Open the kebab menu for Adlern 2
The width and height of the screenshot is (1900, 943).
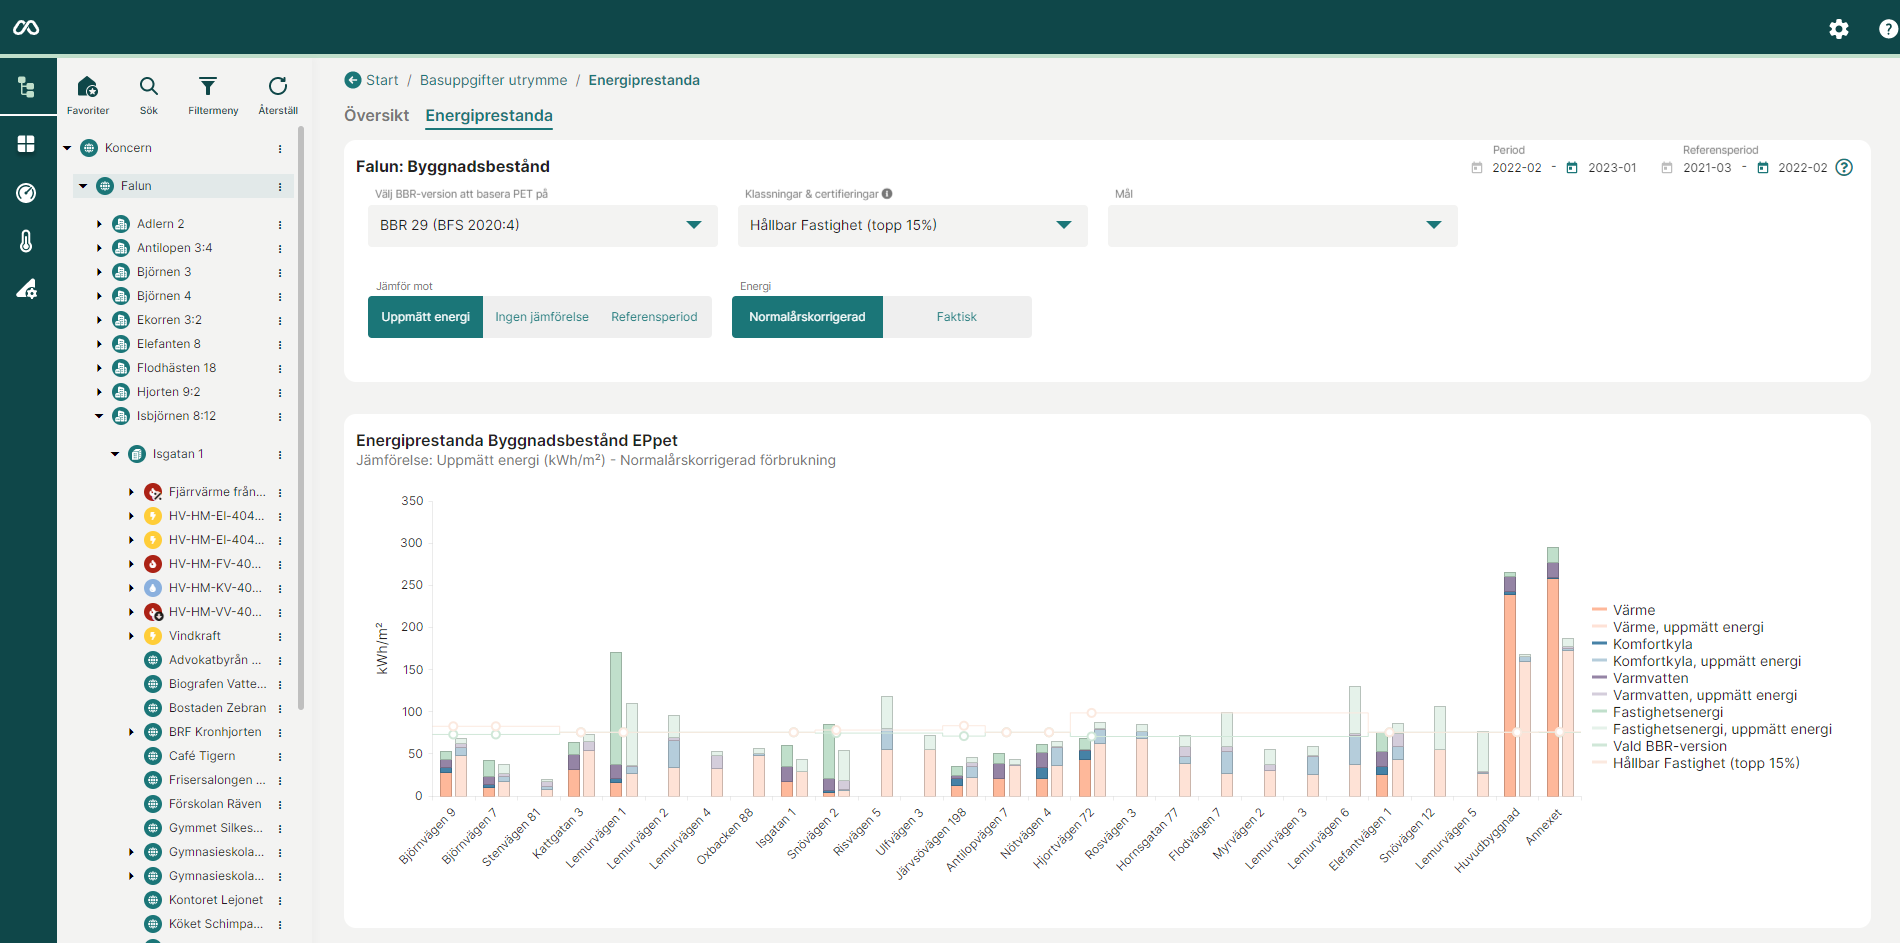[280, 224]
